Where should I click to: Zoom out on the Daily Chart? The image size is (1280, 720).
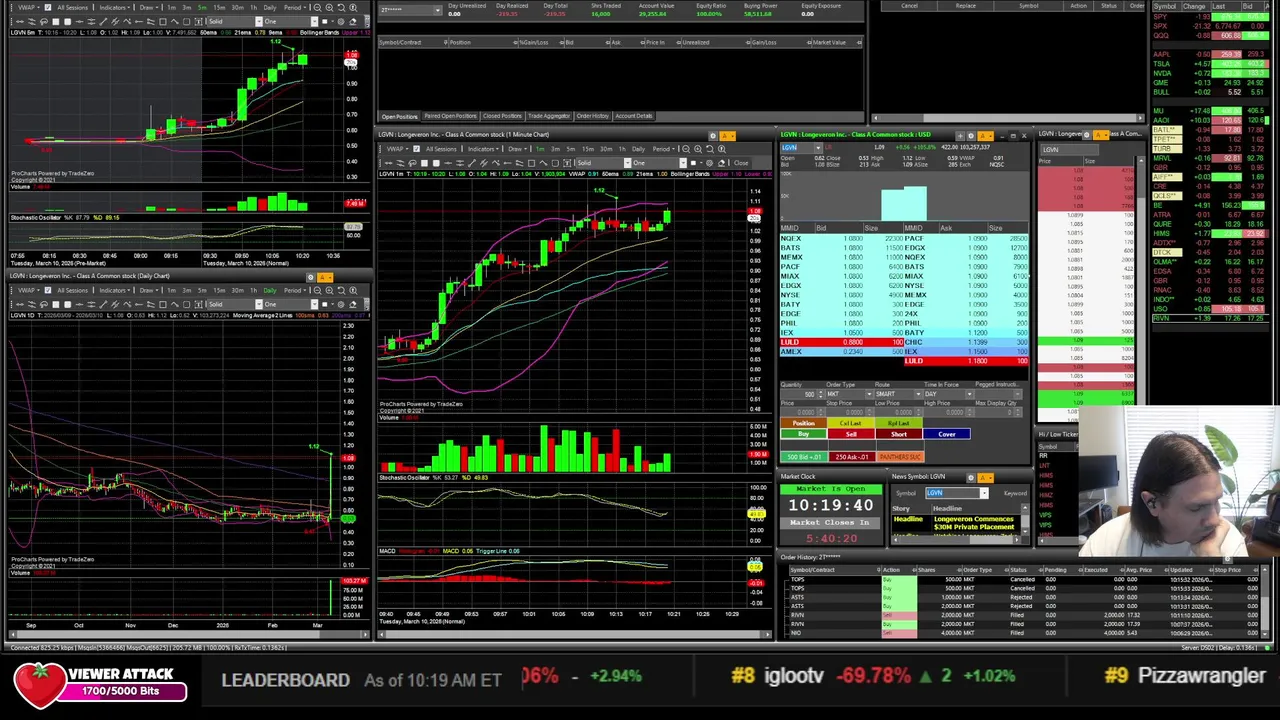[317, 290]
